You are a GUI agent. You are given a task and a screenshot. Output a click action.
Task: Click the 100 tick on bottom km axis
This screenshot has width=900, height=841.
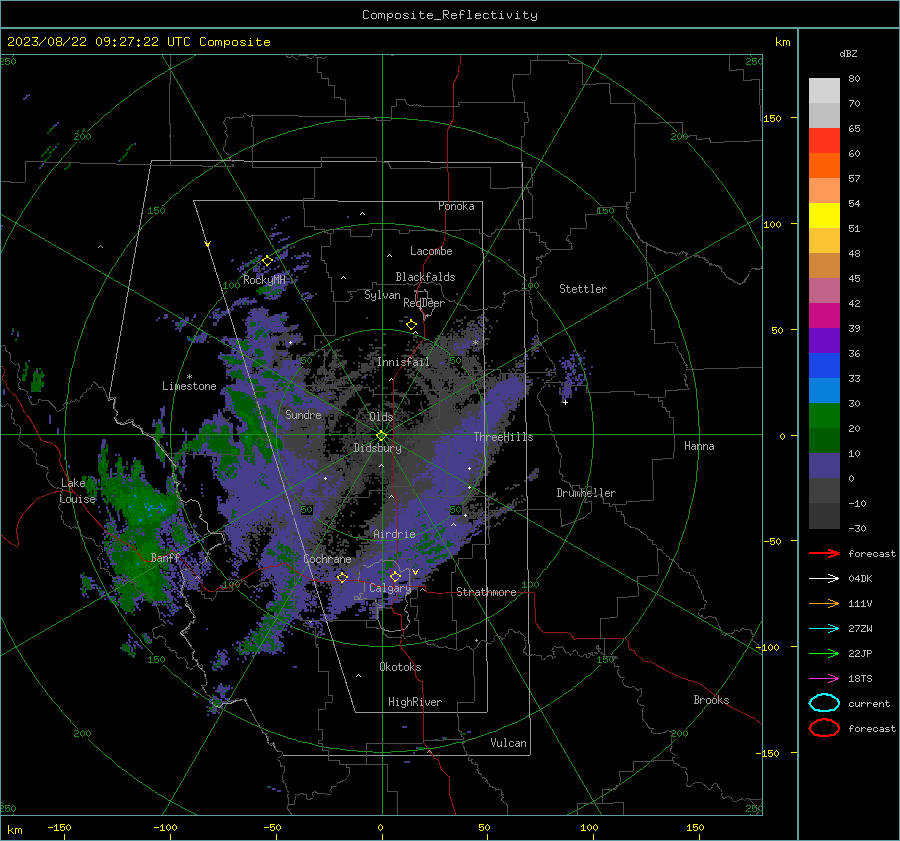click(588, 827)
